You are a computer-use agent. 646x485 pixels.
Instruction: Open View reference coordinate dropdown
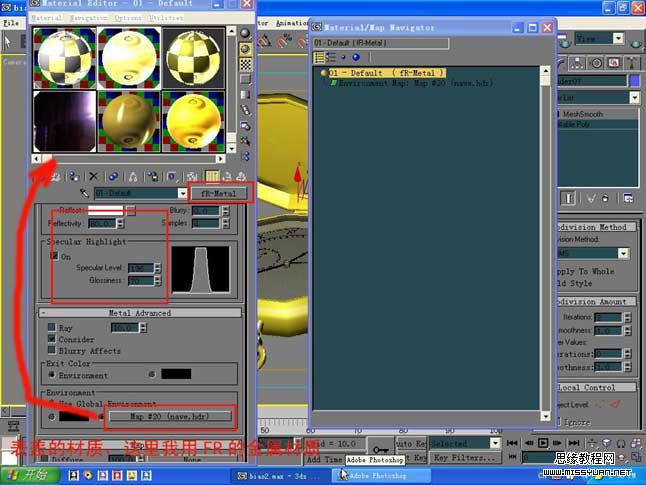pyautogui.click(x=618, y=39)
